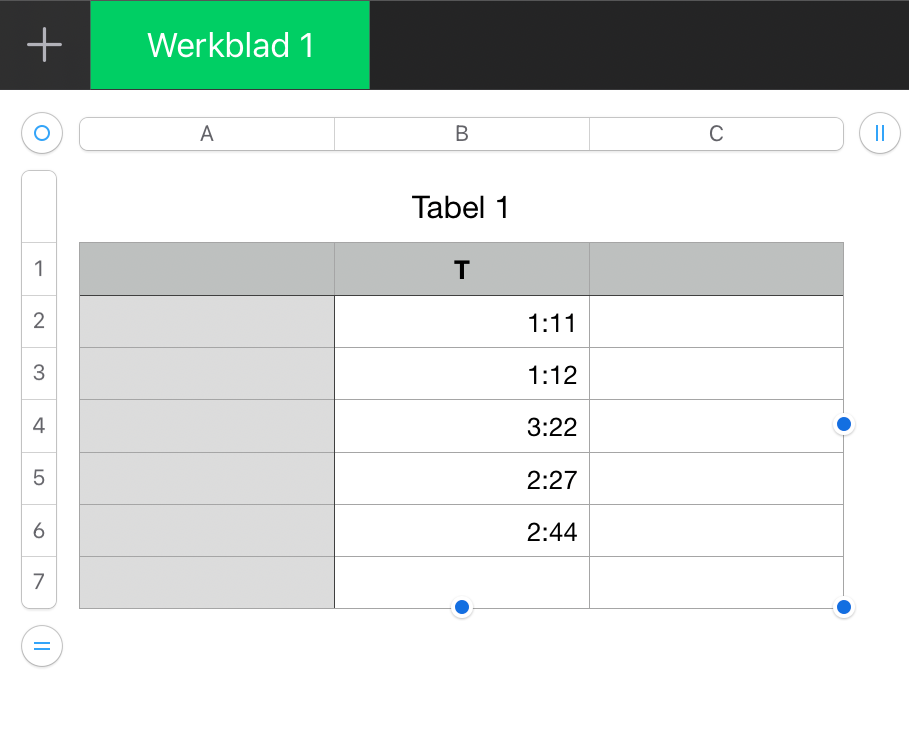Viewport: 909px width, 733px height.
Task: Add a new sheet with plus icon
Action: point(44,45)
